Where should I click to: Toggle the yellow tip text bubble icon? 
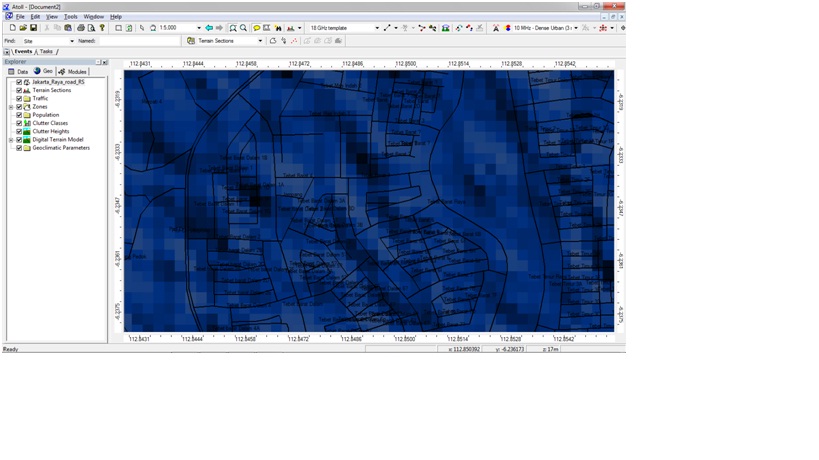(x=256, y=28)
